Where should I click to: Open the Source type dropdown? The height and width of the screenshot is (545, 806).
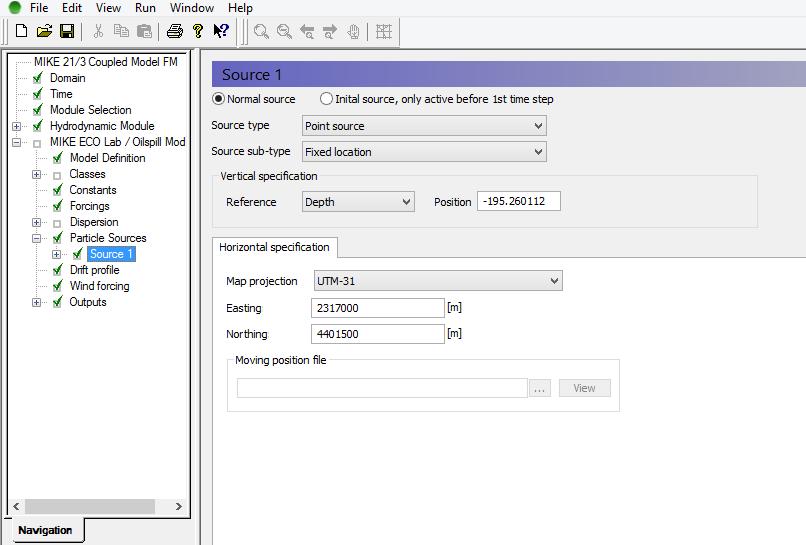coord(424,126)
